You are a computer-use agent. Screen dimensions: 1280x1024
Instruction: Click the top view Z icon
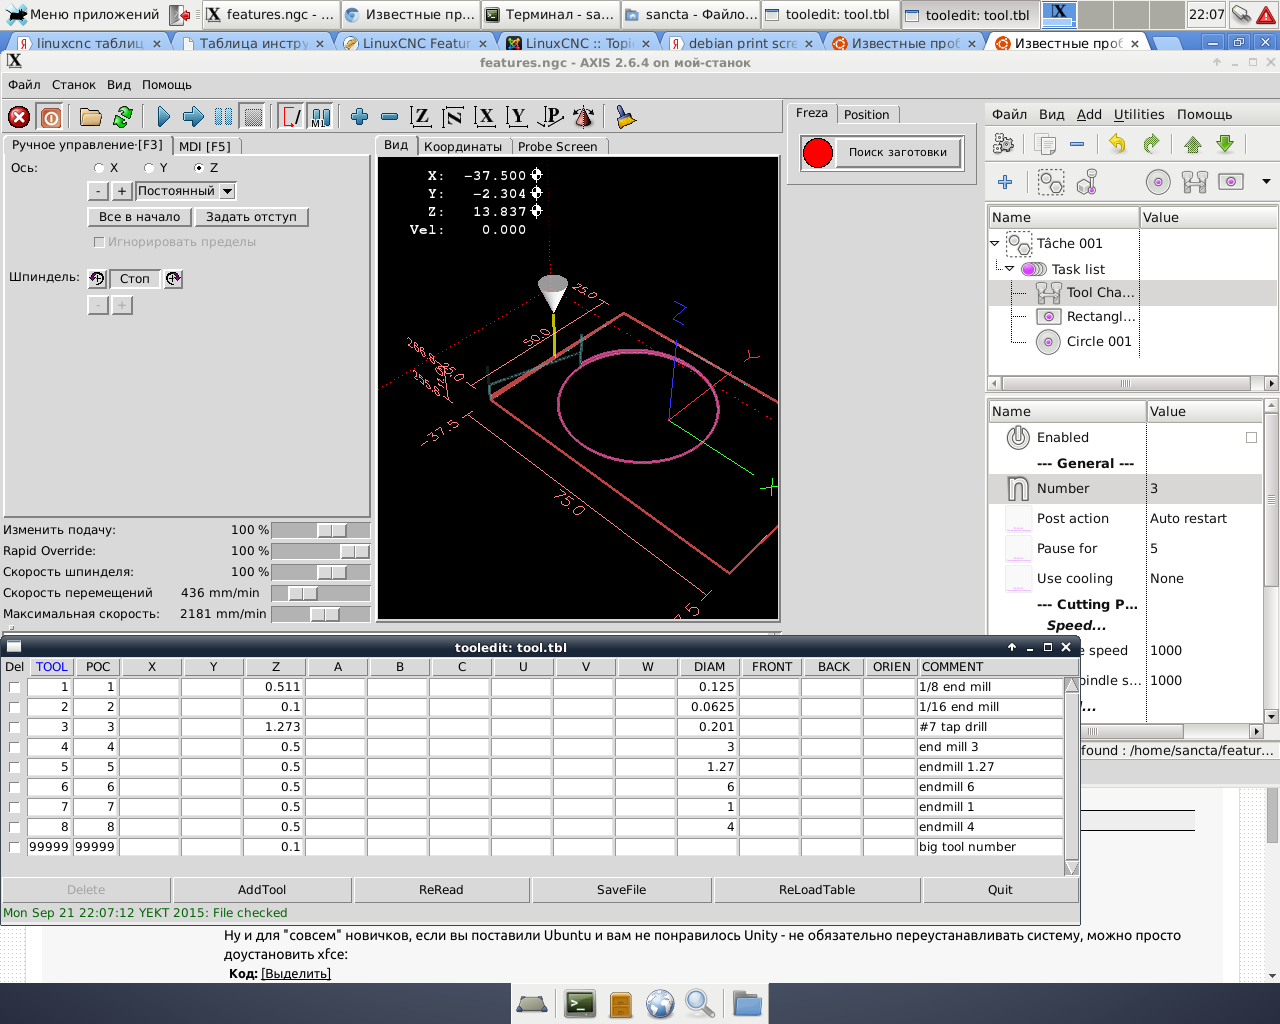[421, 117]
